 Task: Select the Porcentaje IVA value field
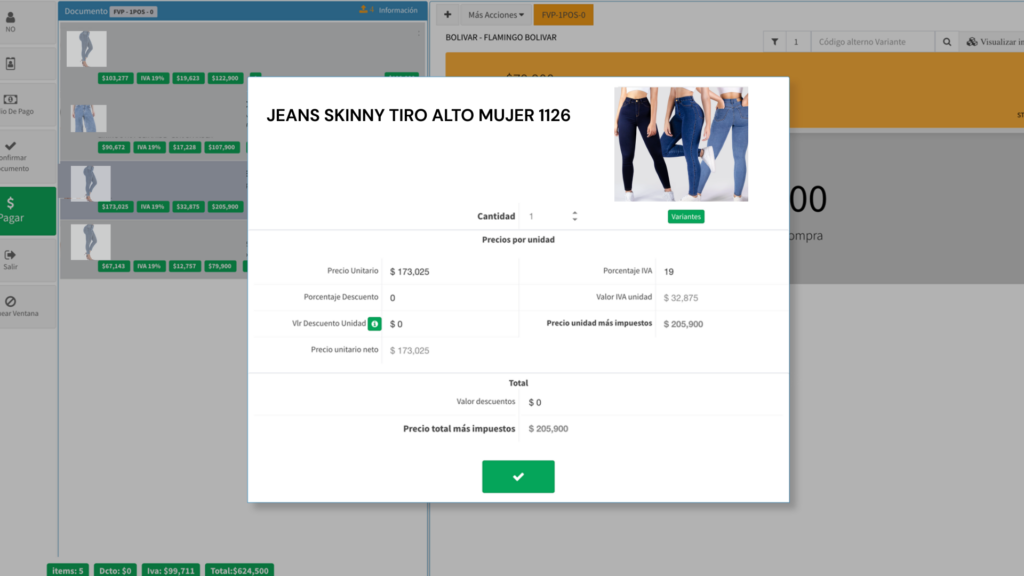click(x=720, y=271)
